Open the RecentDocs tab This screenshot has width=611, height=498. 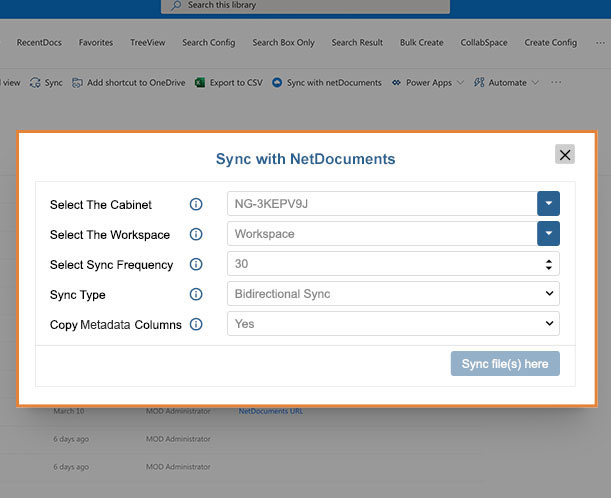tap(39, 42)
